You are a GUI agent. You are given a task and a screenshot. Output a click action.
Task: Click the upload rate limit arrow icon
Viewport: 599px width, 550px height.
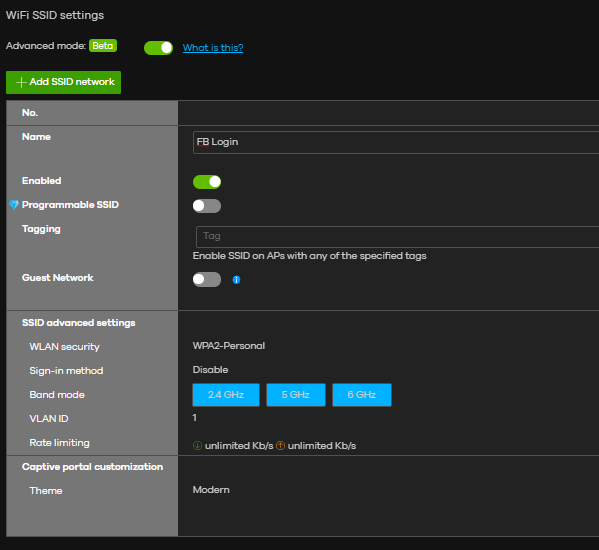[280, 445]
